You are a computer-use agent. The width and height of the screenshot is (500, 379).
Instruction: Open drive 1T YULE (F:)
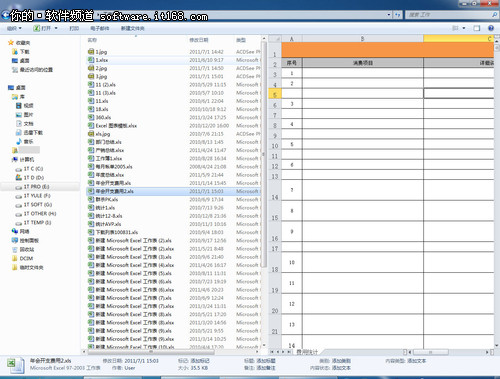point(33,196)
